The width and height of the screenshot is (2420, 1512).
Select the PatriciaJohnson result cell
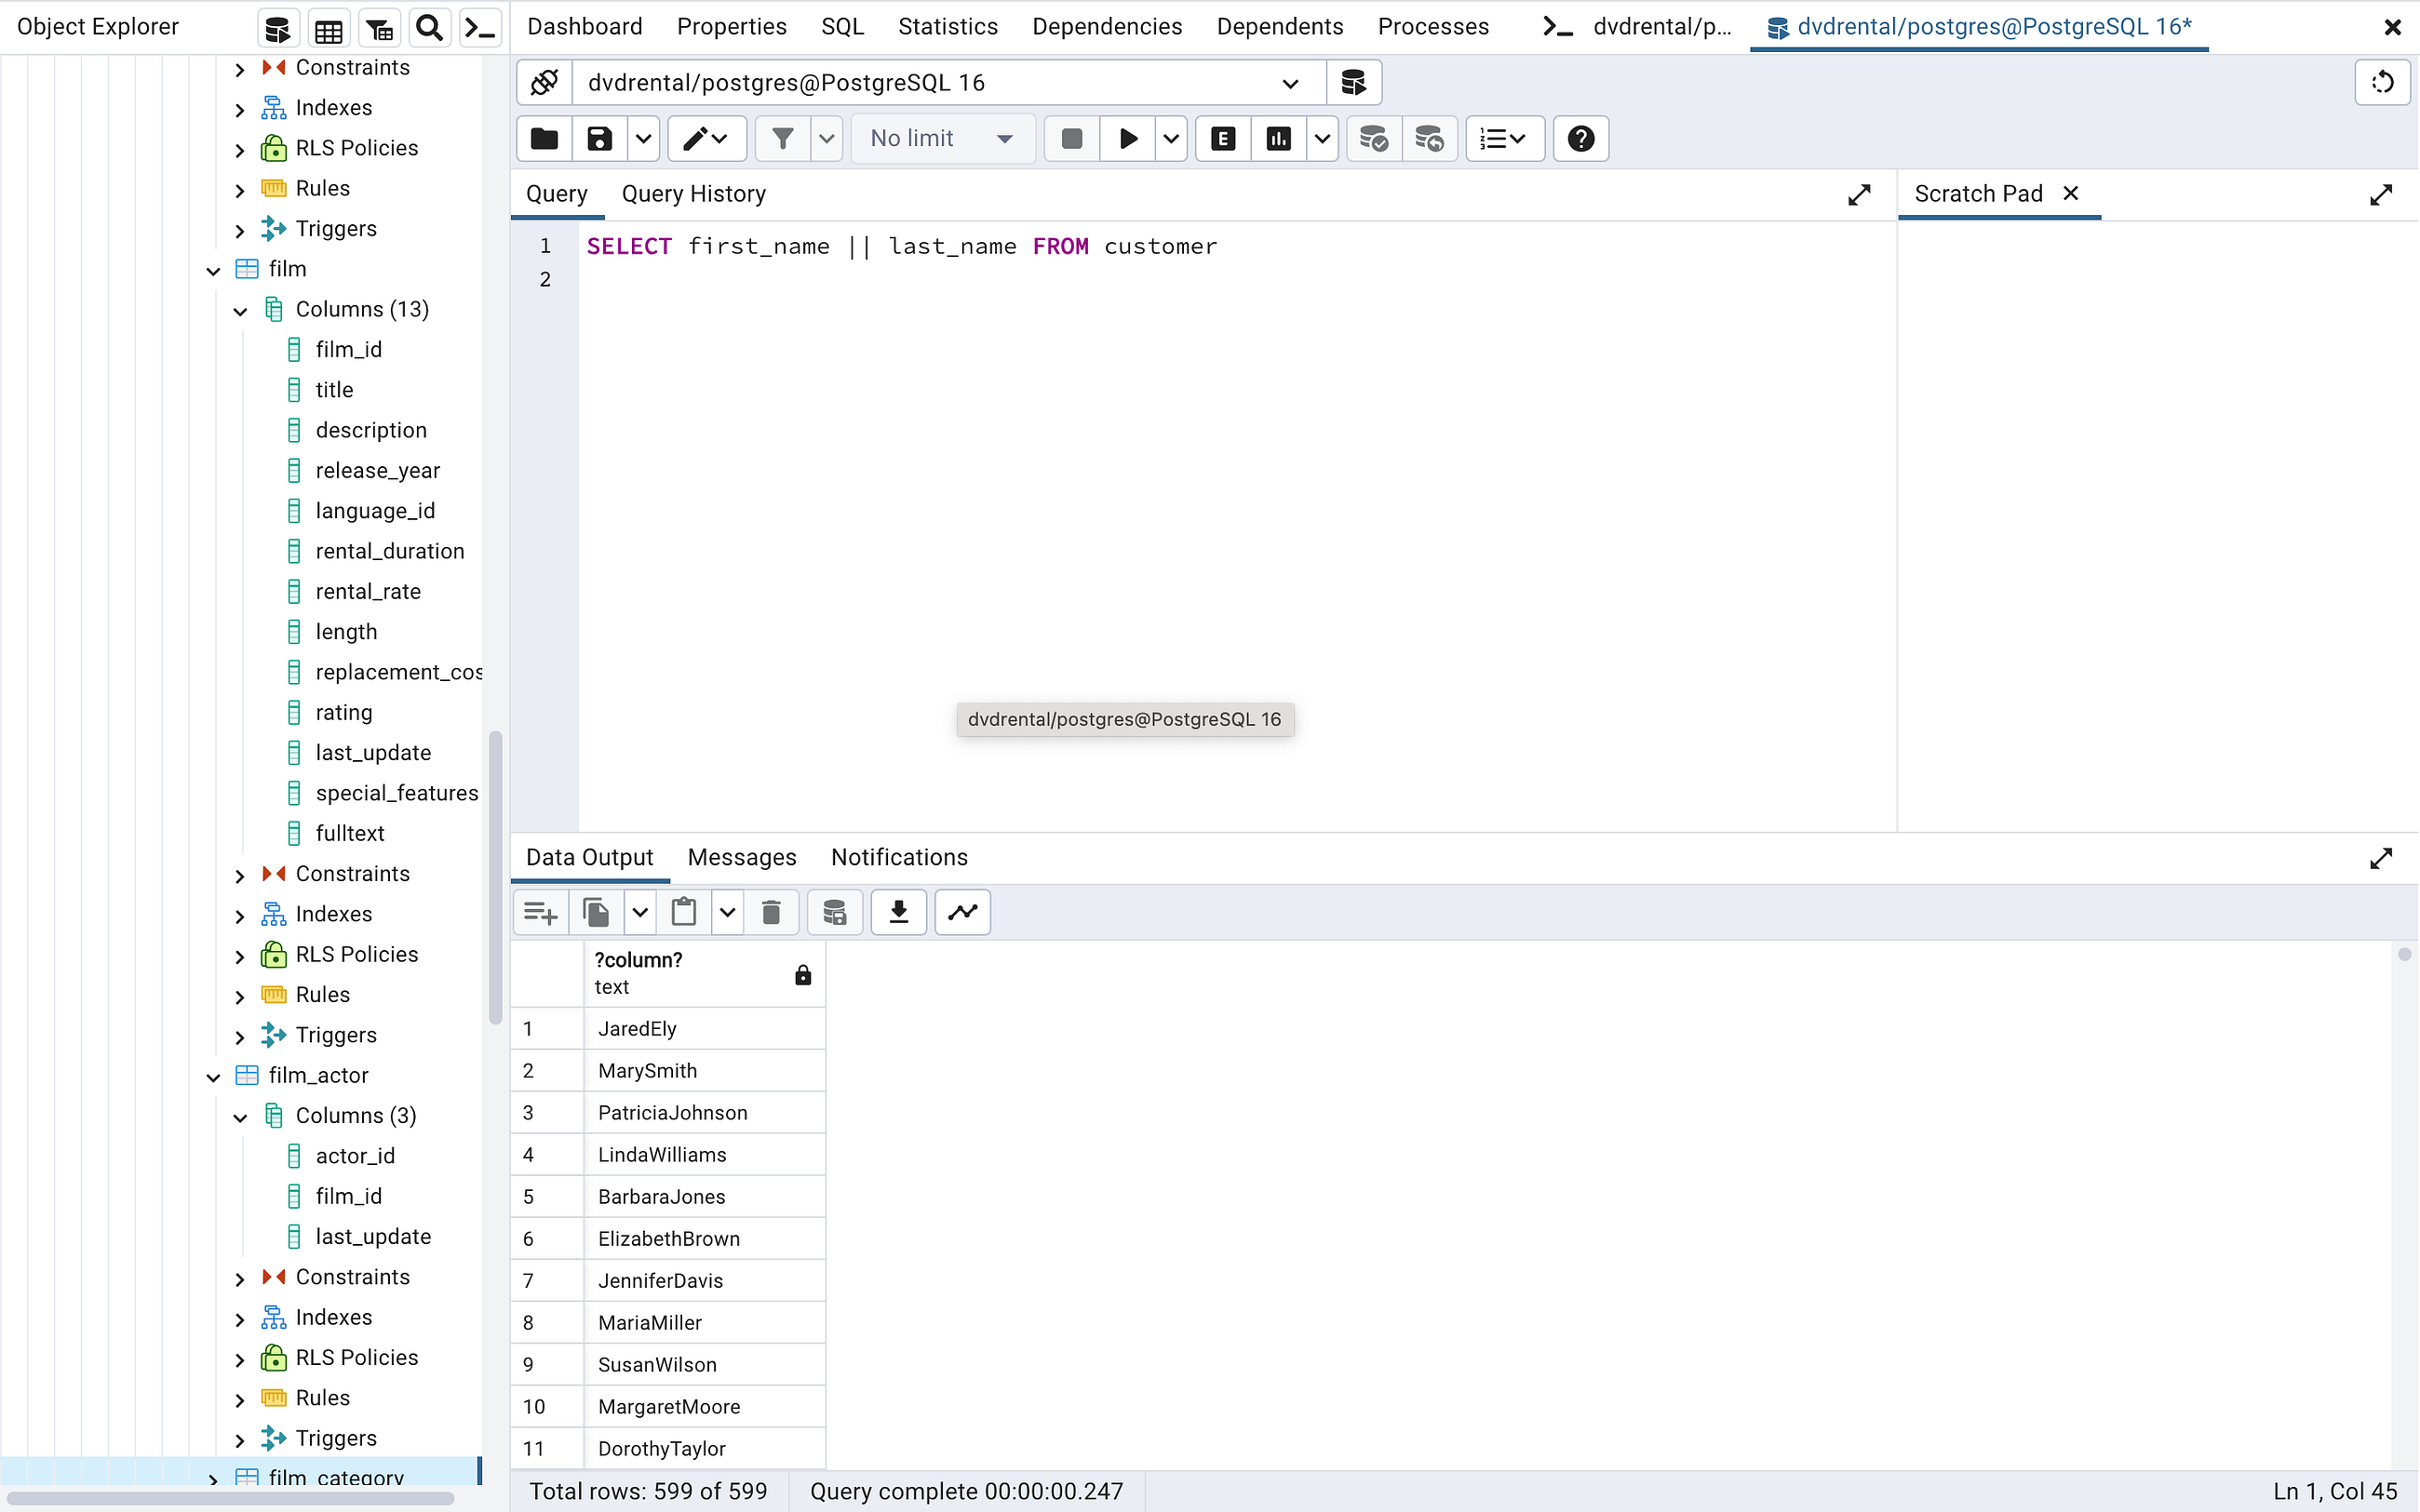pos(704,1112)
